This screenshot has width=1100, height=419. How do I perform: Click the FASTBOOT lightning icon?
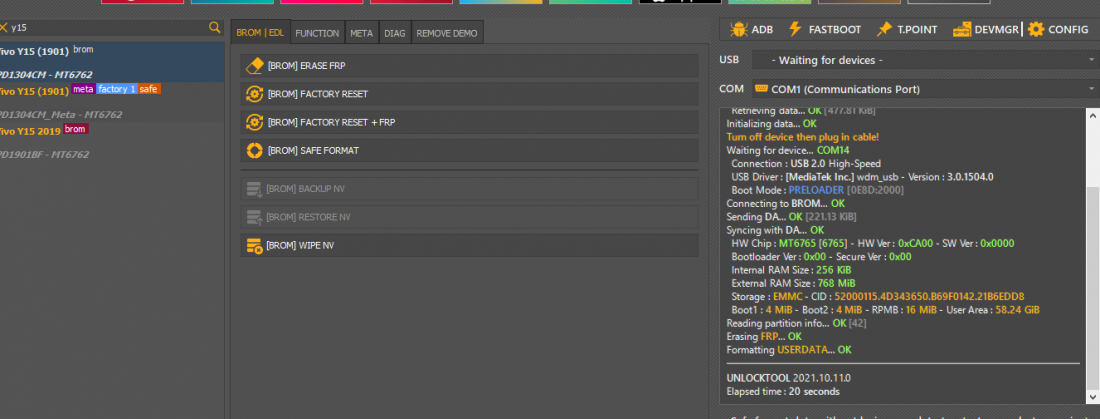point(795,29)
